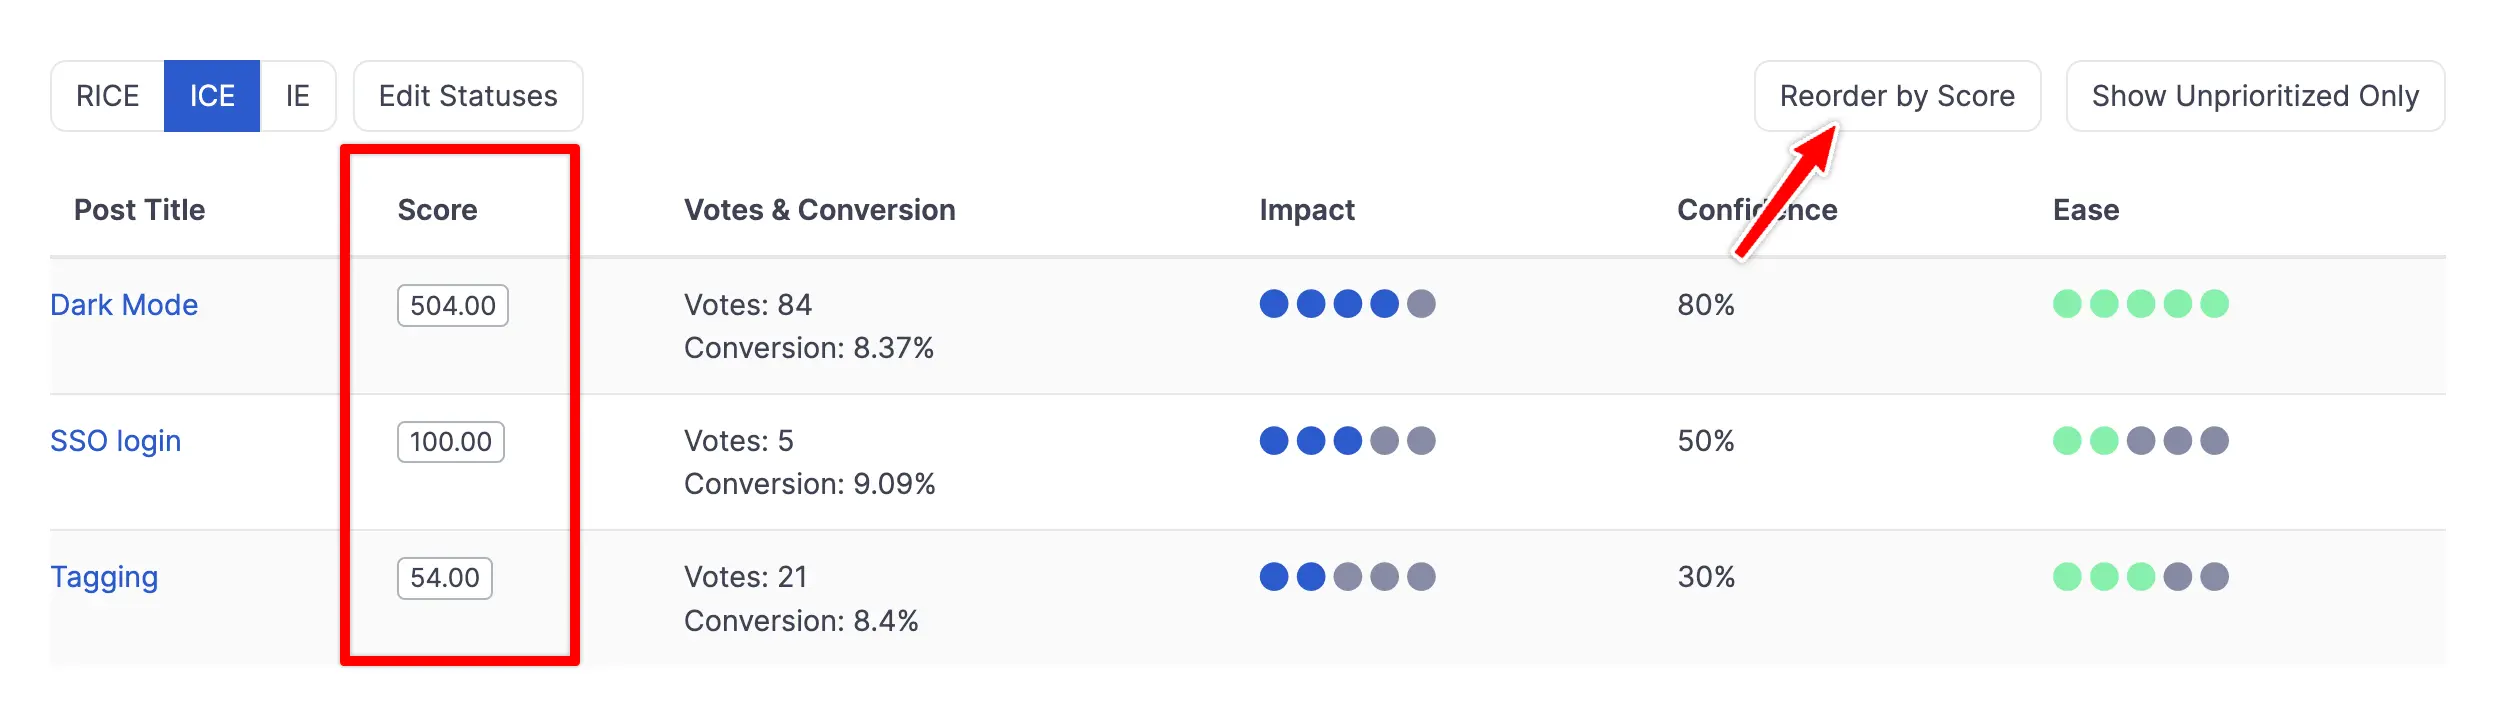
Task: Set Dark Mode impact to fifth dot
Action: [x=1421, y=304]
